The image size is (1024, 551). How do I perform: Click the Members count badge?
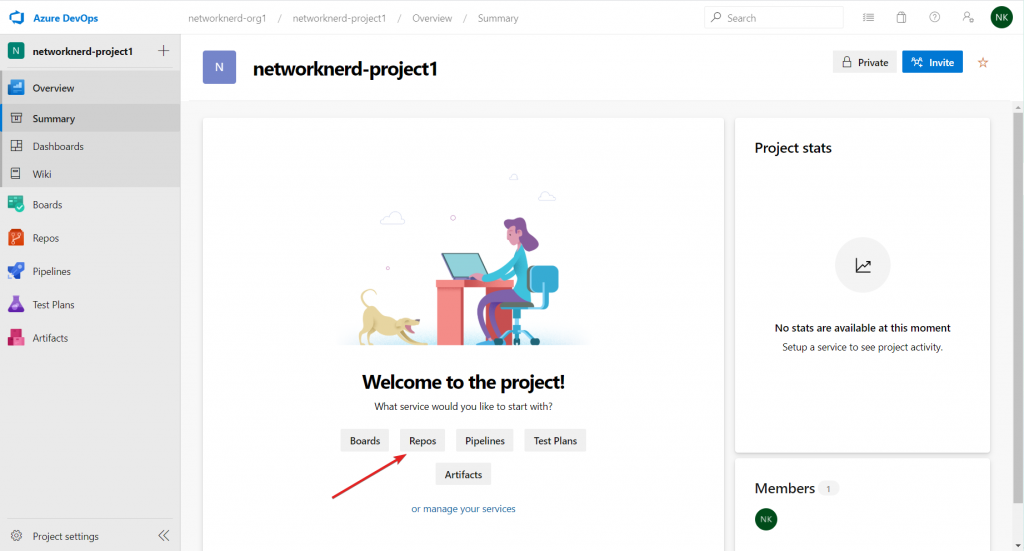[829, 488]
